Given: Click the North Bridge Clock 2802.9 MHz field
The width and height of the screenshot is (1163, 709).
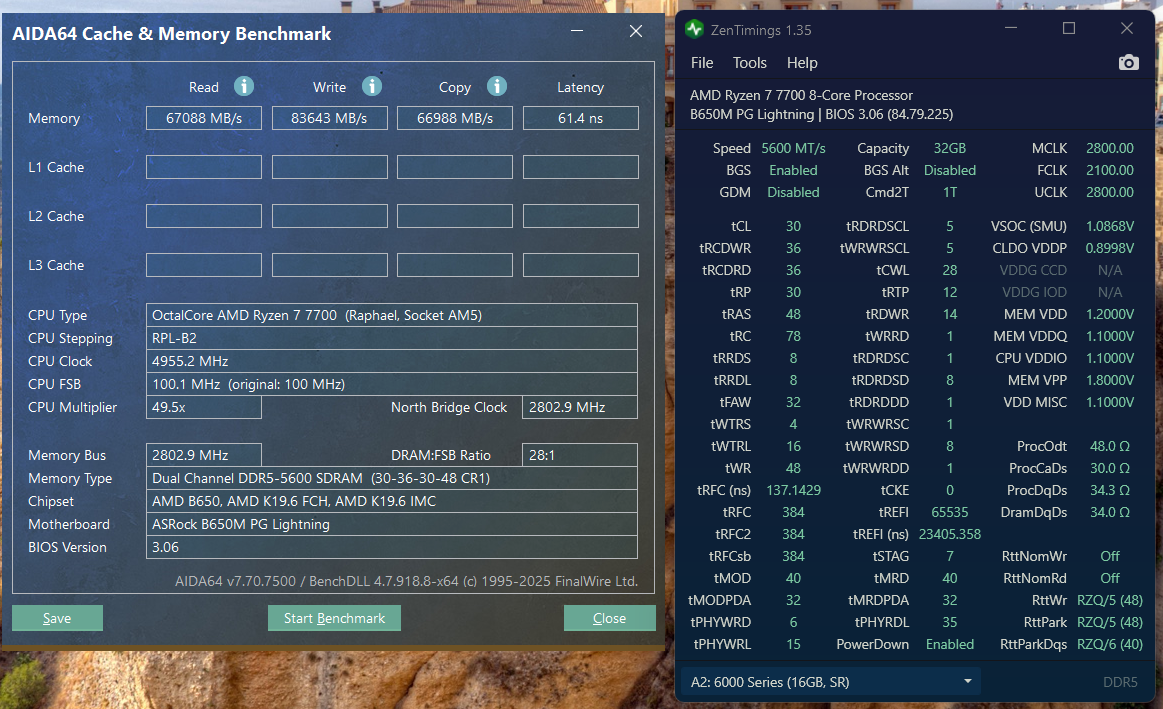Looking at the screenshot, I should pos(580,407).
